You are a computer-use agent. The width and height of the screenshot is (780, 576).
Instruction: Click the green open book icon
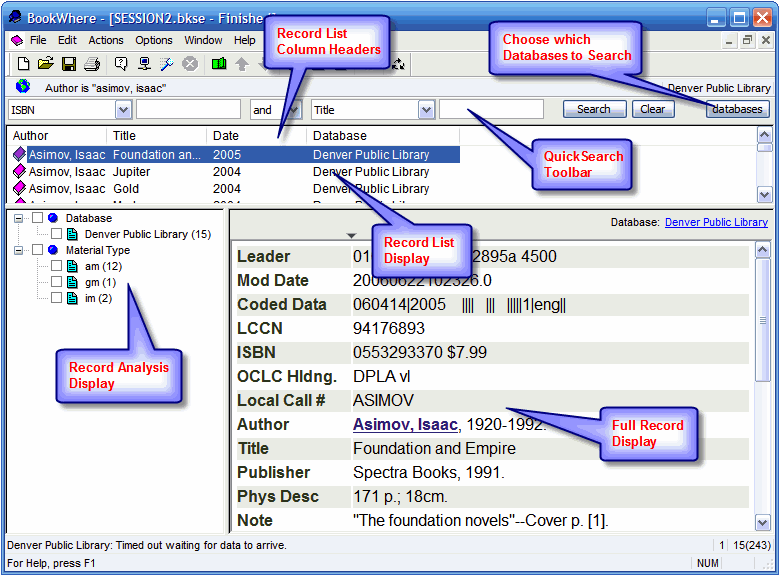(219, 64)
